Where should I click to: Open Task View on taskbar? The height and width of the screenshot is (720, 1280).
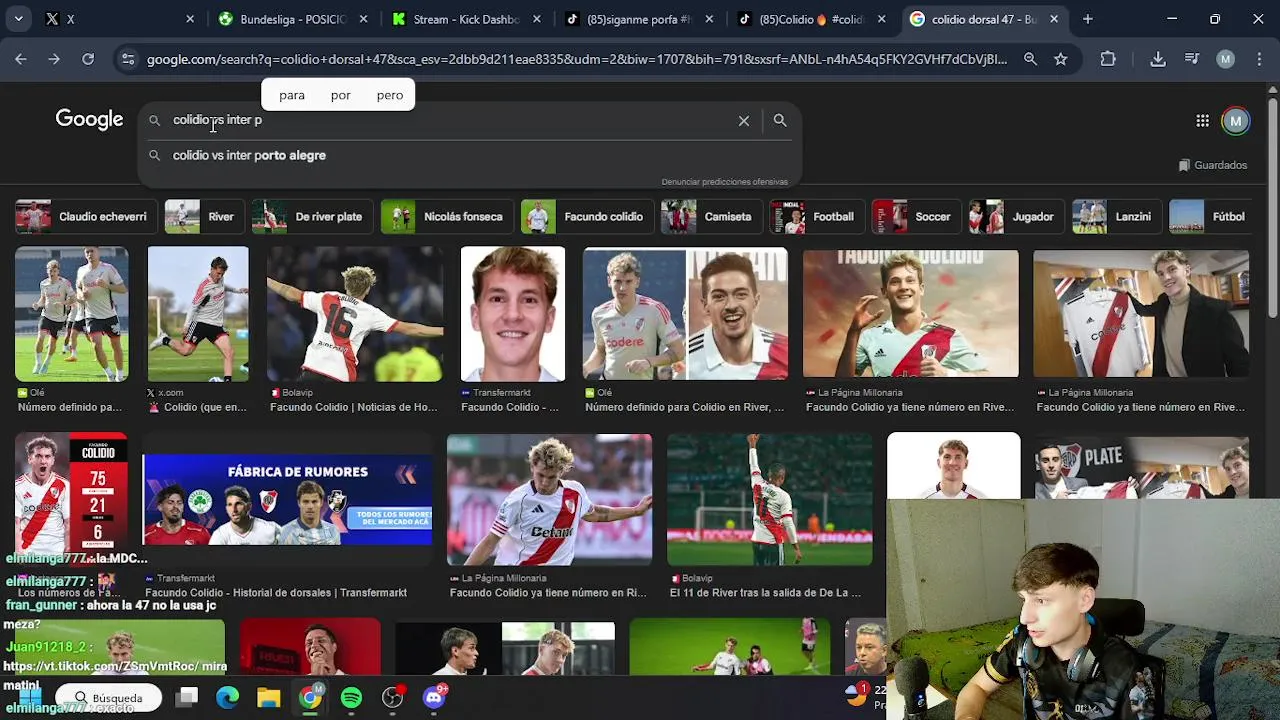[187, 697]
